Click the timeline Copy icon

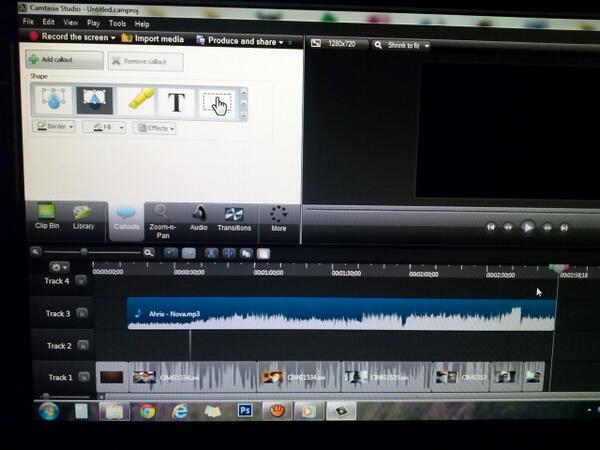(x=246, y=253)
